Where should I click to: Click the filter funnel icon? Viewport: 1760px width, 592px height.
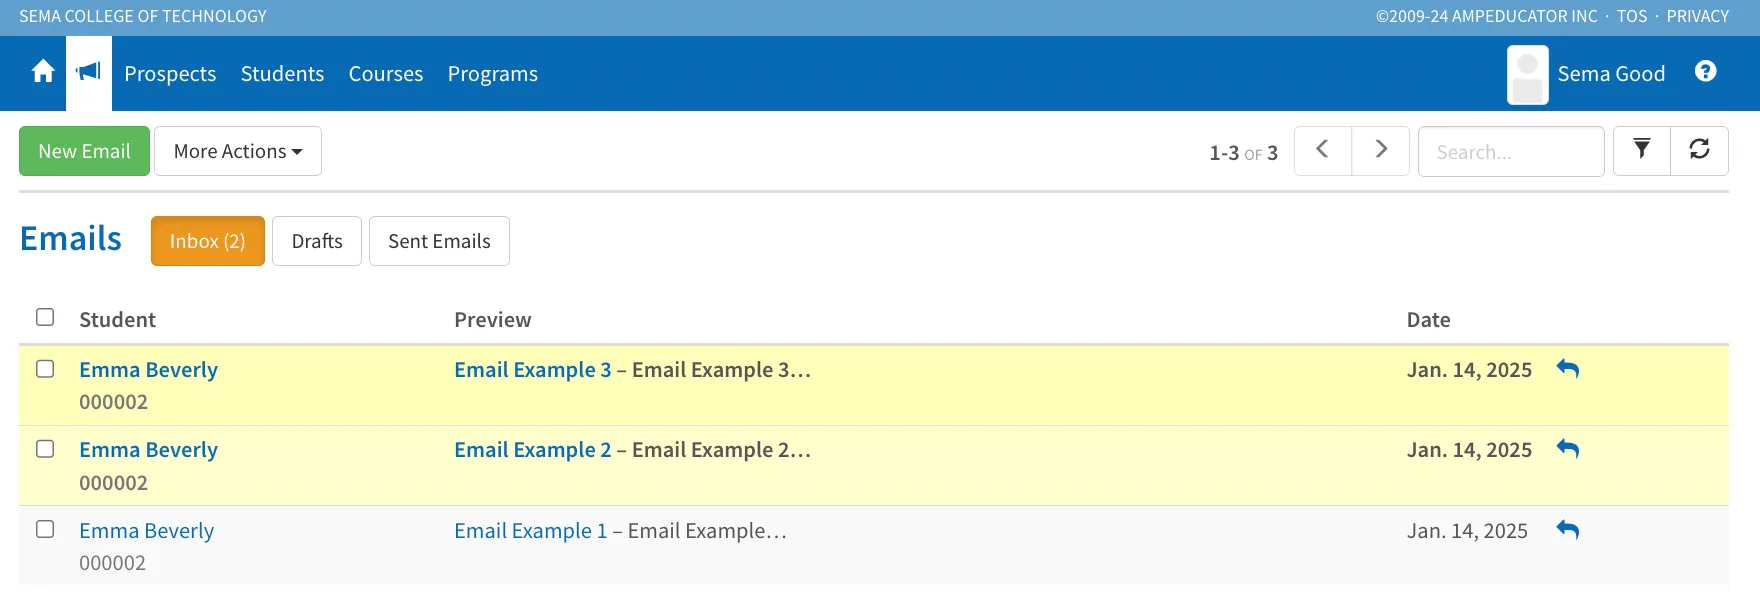coord(1642,150)
